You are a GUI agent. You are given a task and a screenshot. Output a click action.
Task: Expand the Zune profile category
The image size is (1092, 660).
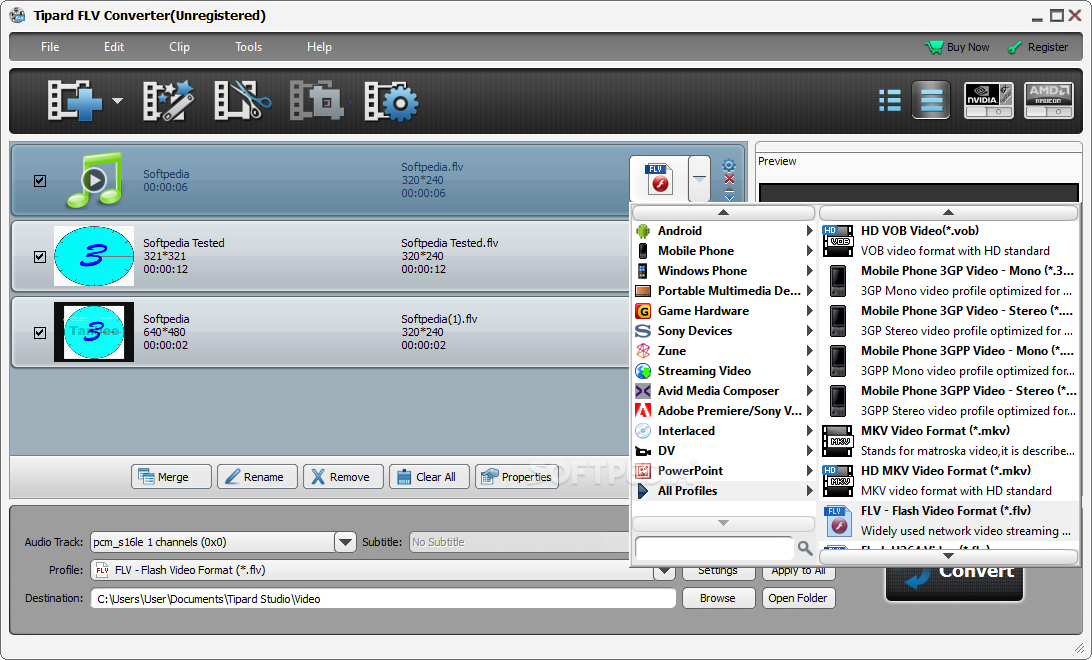[x=724, y=351]
